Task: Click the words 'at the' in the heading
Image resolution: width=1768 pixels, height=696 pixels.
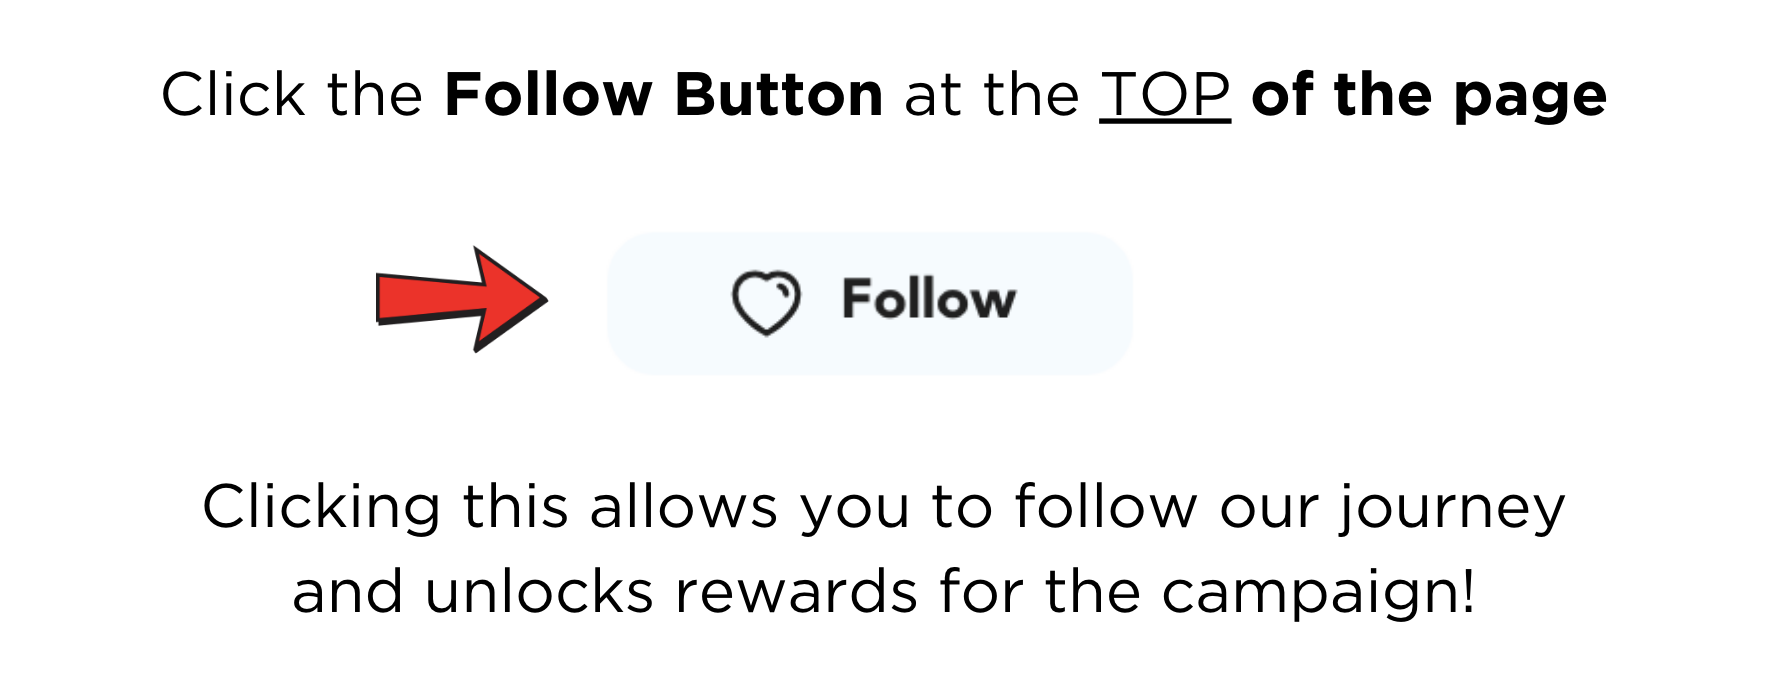Action: click(992, 95)
